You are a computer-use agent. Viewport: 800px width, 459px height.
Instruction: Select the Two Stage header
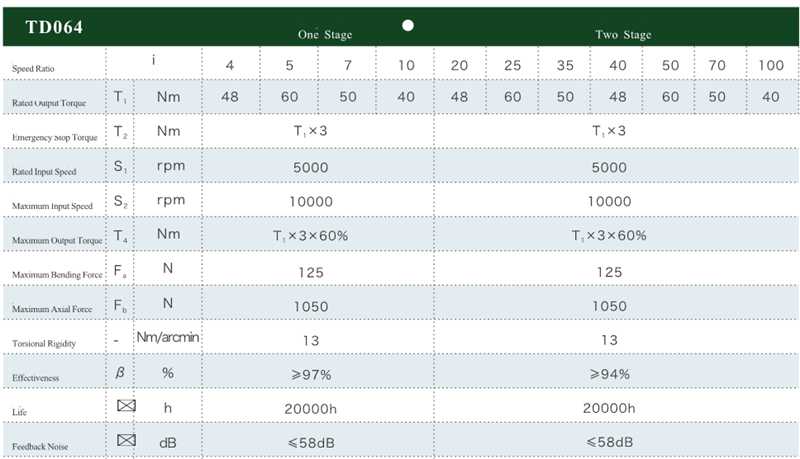pyautogui.click(x=623, y=35)
